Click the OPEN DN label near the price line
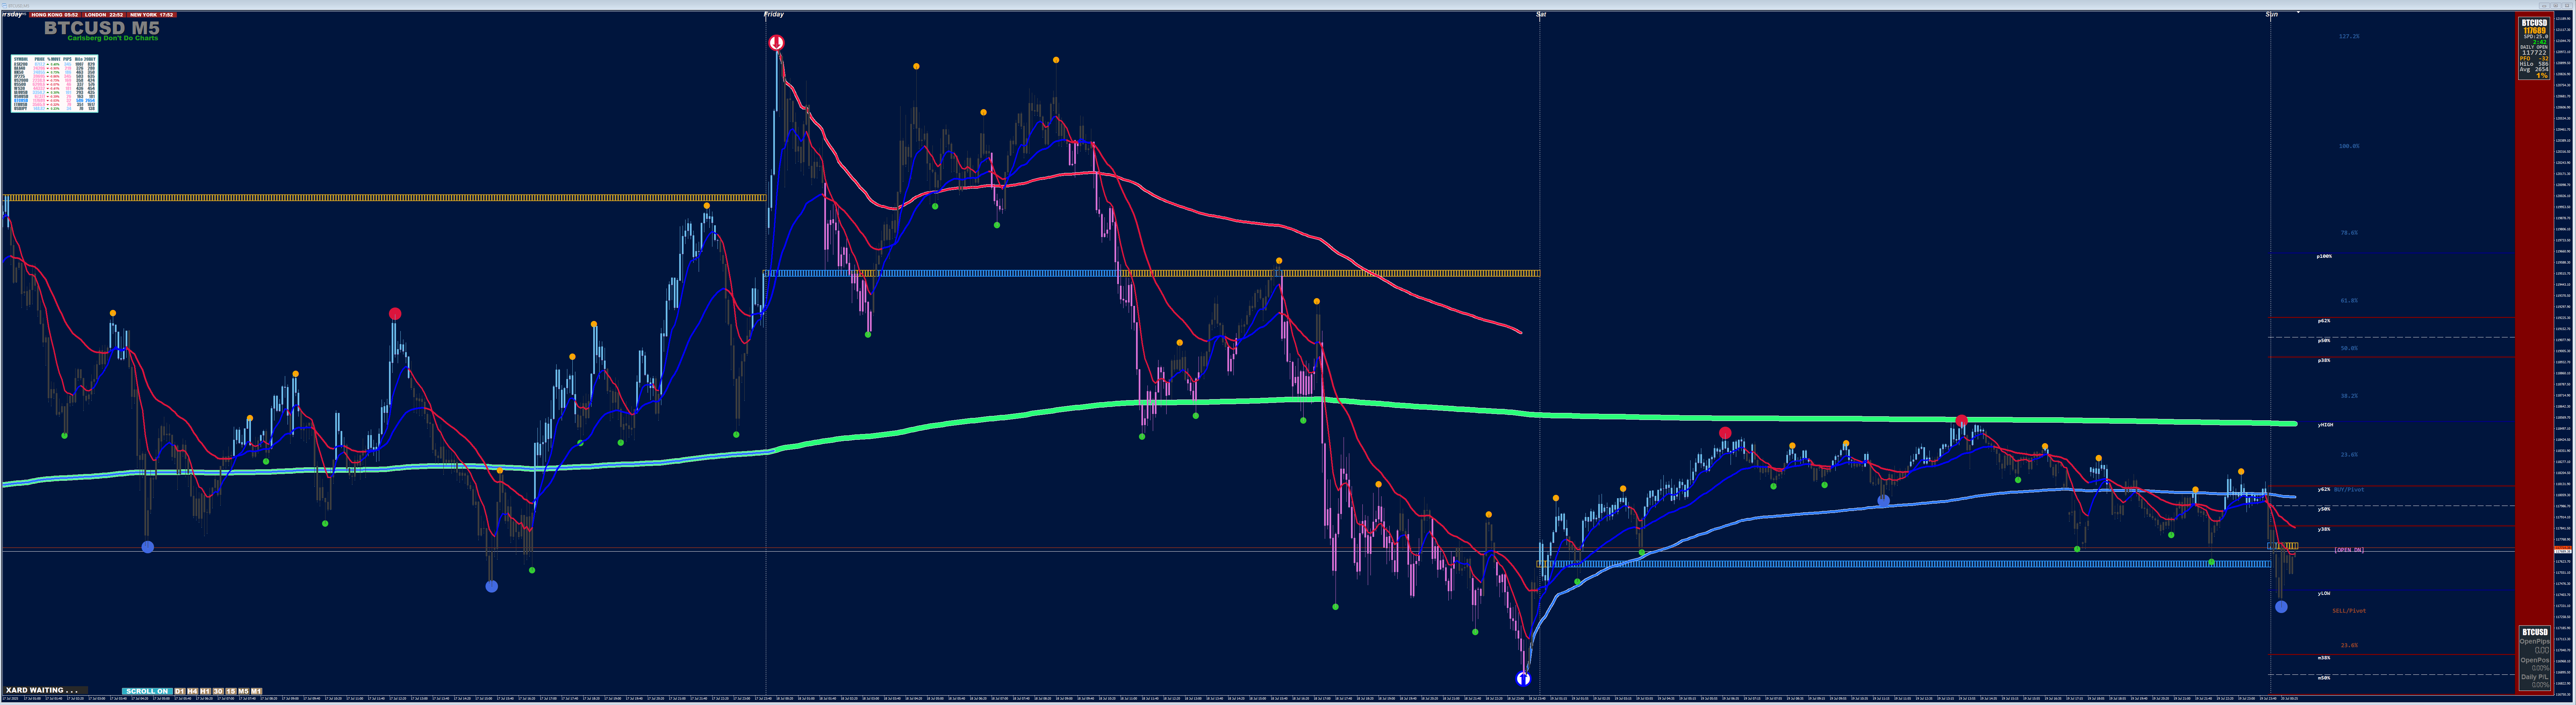This screenshot has width=2576, height=705. coord(2349,550)
